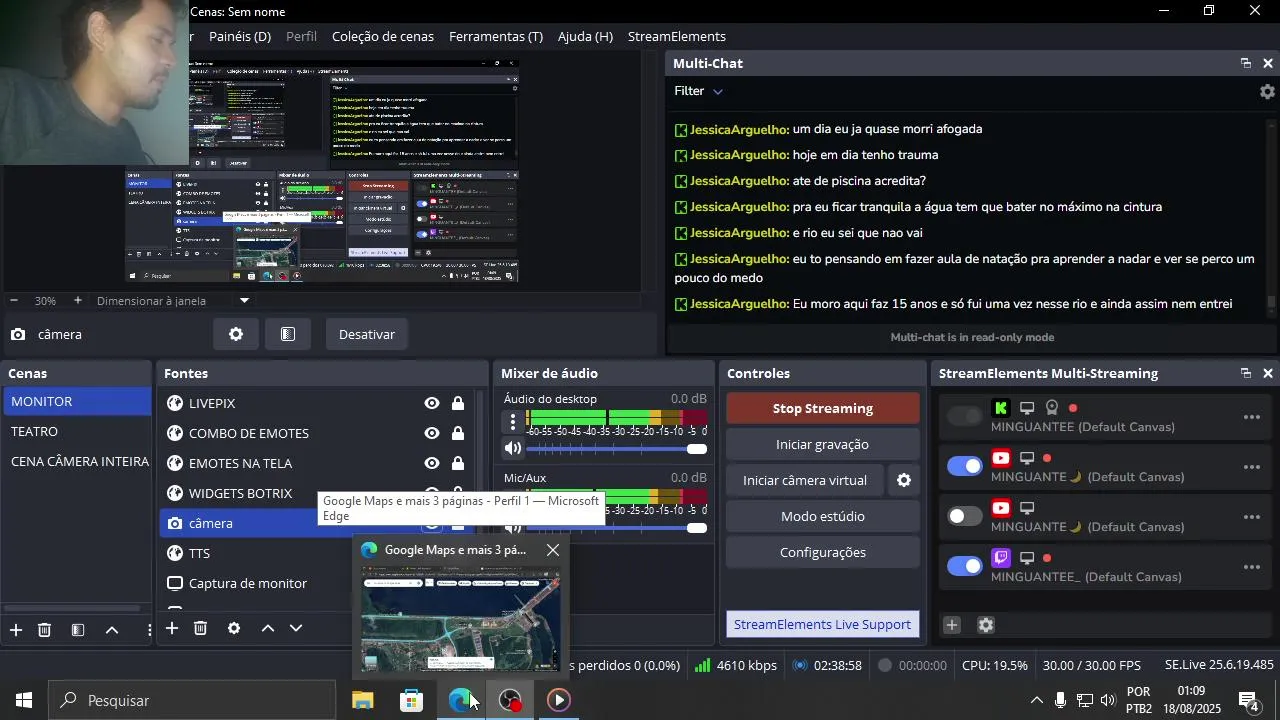Toggle the Twitch MINGUANTEE_ stream switch

coord(965,566)
